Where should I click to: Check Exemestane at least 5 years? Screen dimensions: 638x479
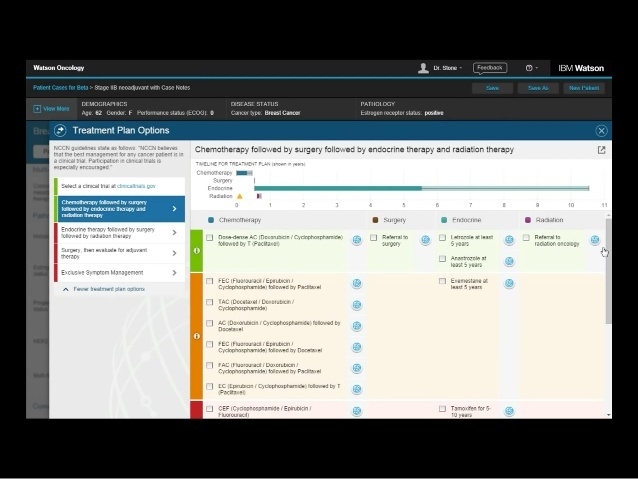pyautogui.click(x=442, y=281)
